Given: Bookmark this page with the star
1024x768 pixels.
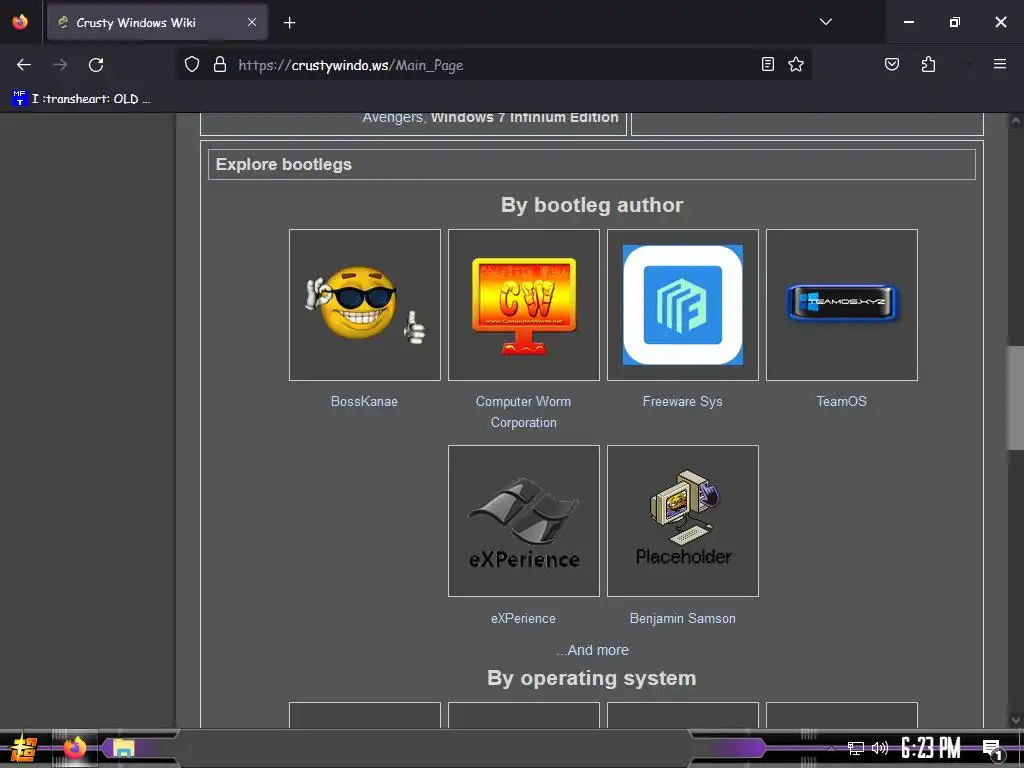Looking at the screenshot, I should click(795, 65).
